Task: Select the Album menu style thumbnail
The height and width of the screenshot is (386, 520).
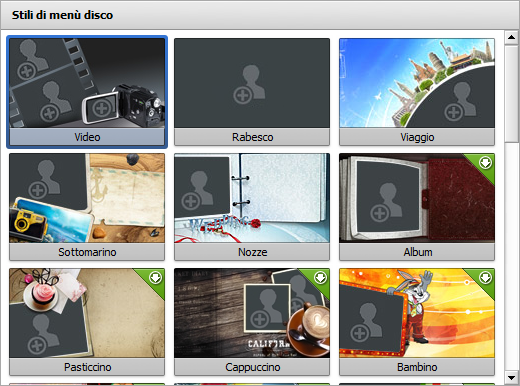Action: click(x=417, y=198)
